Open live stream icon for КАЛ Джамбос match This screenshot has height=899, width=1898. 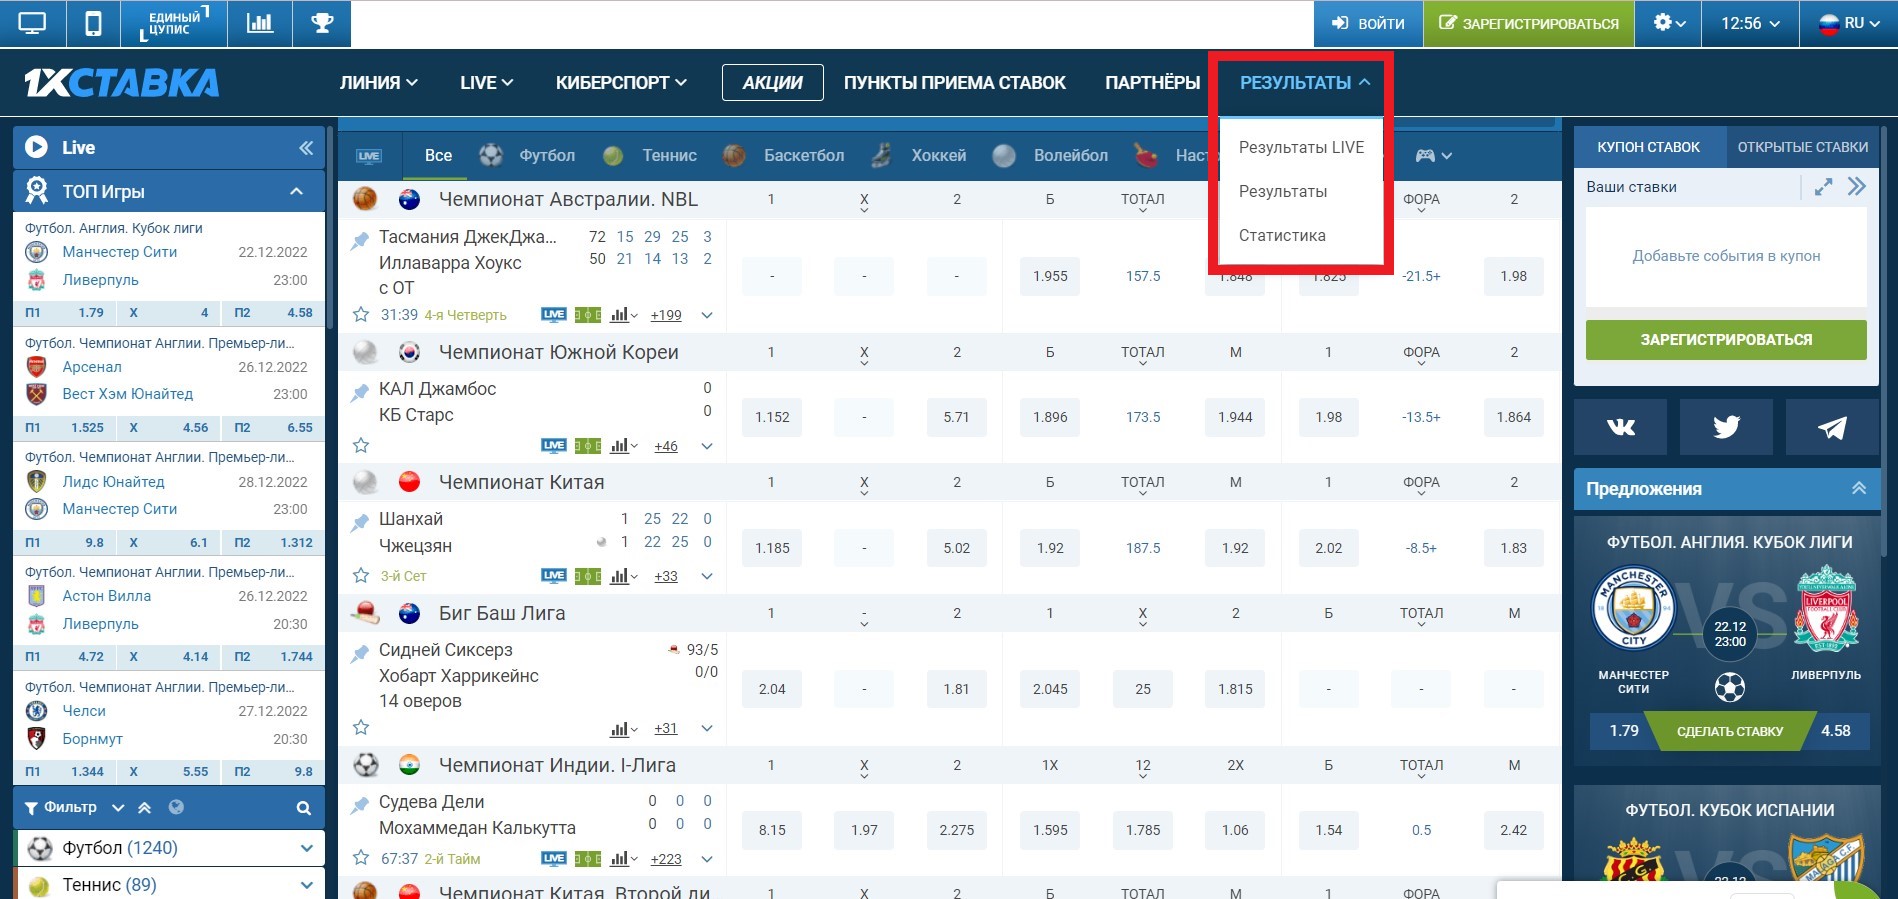553,446
